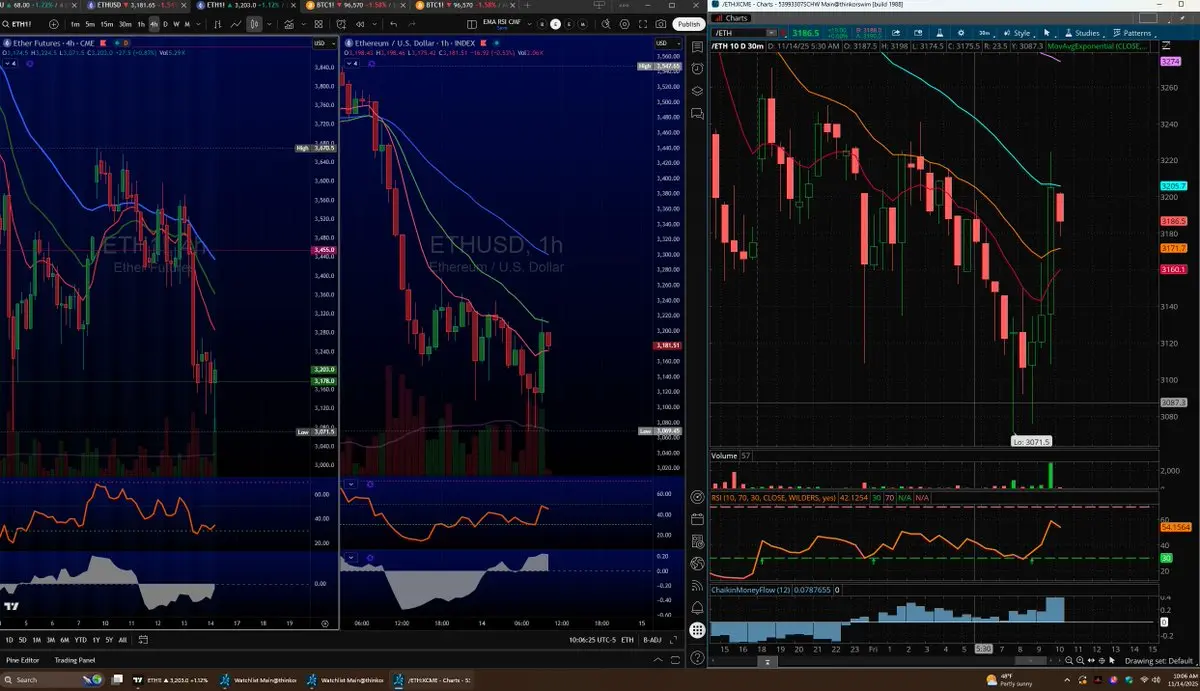Open the layout grid setup icon

(x=318, y=24)
